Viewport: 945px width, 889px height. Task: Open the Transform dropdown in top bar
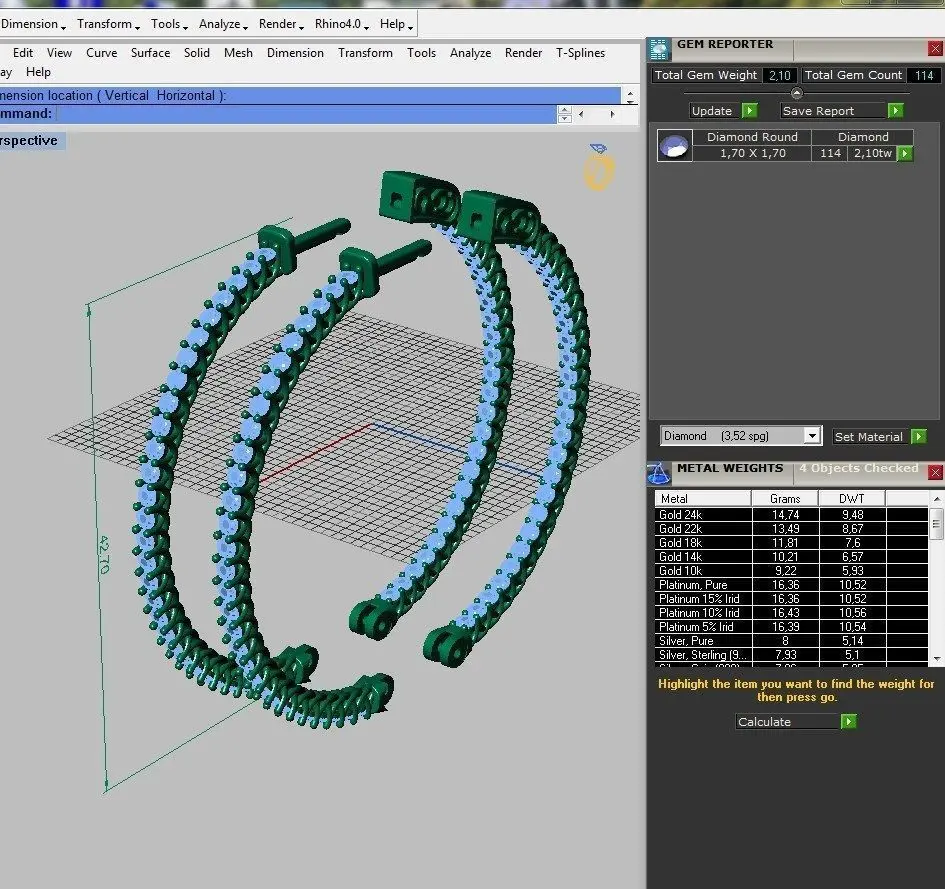pyautogui.click(x=108, y=24)
